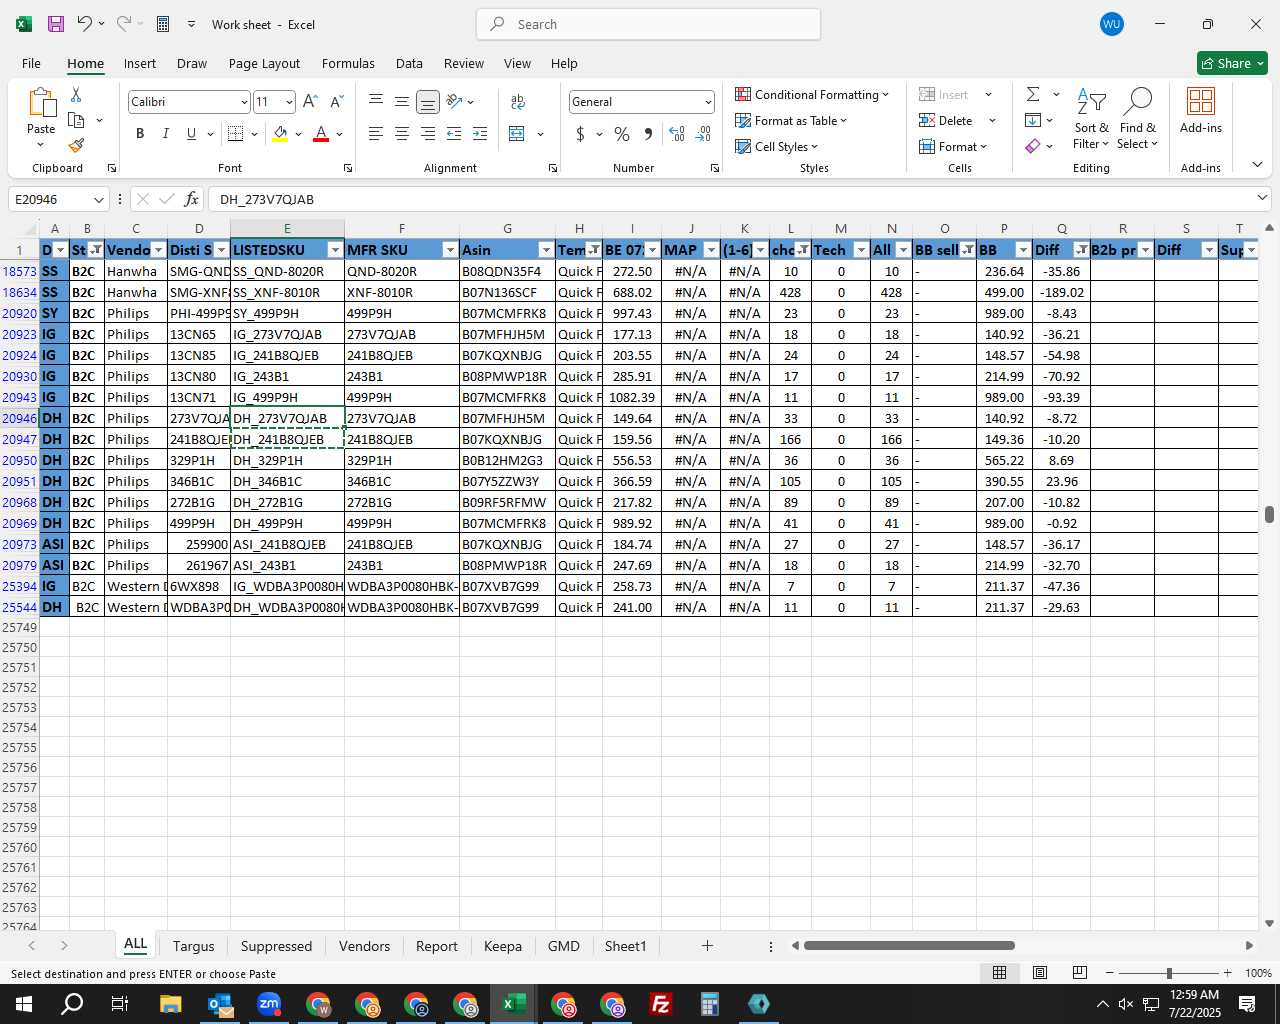The image size is (1280, 1024).
Task: Expand the Conditional Formatting menu
Action: pyautogui.click(x=812, y=94)
